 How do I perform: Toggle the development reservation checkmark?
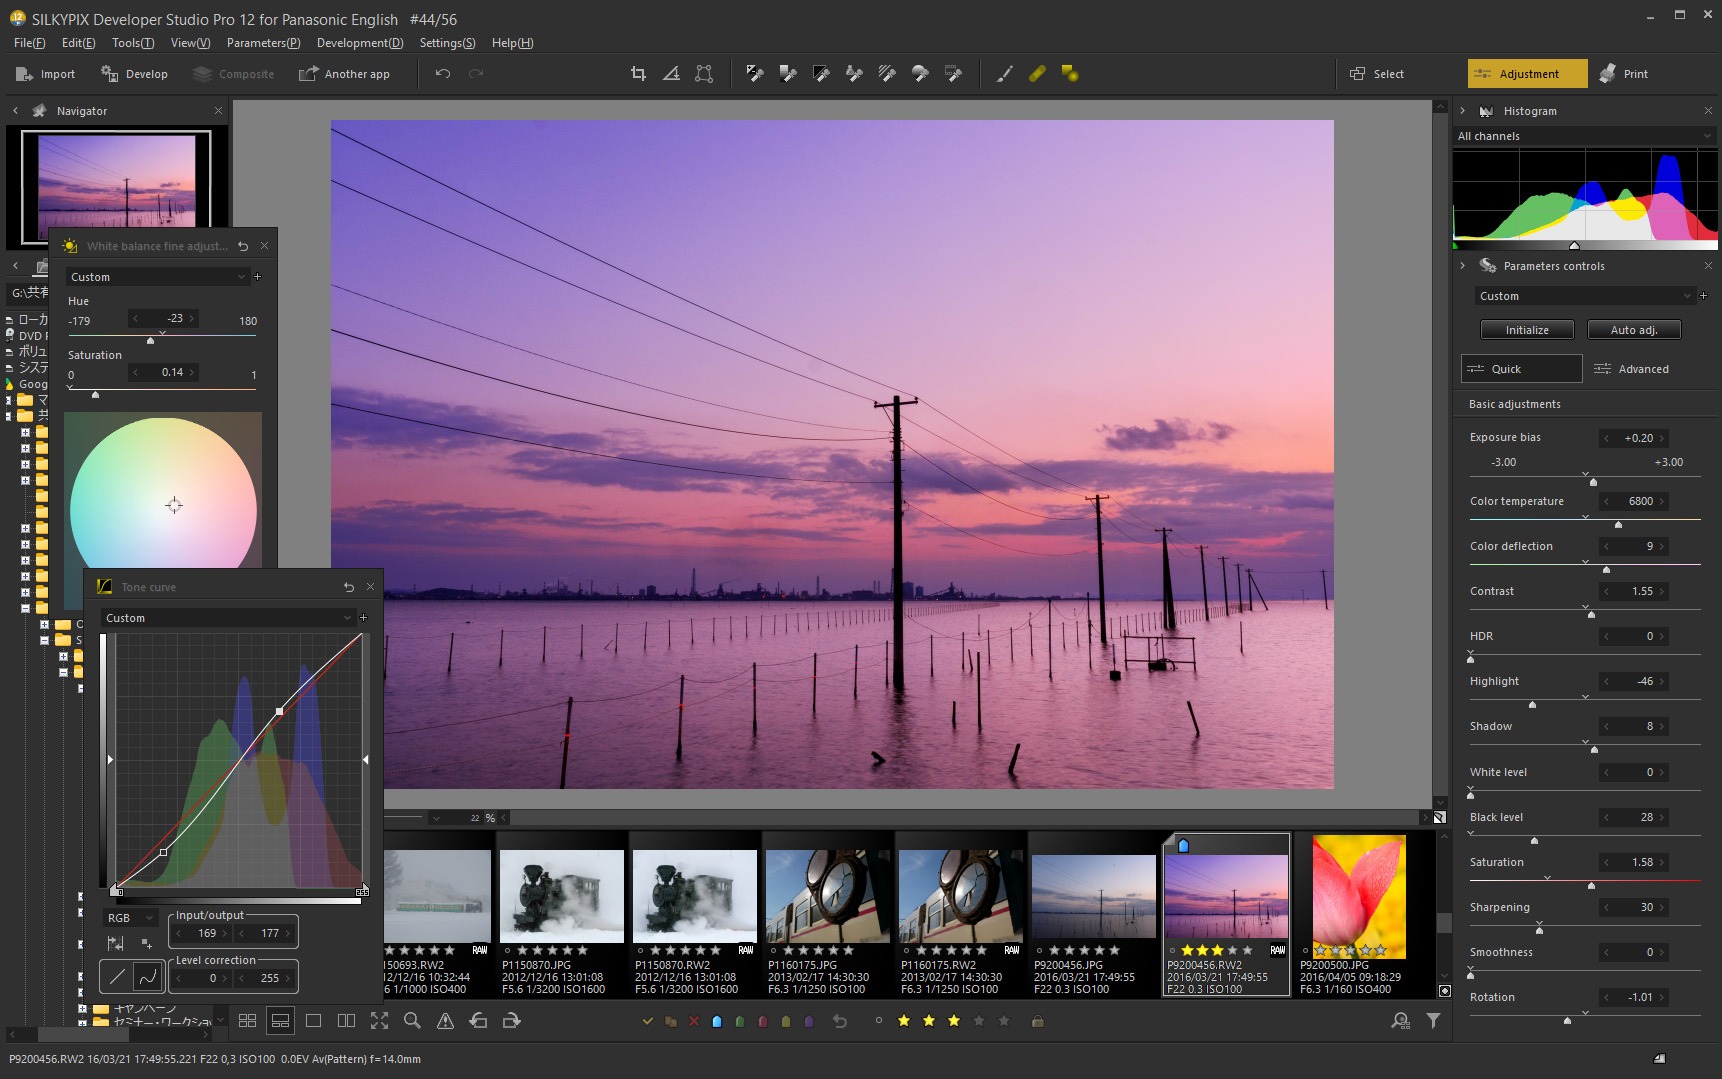coord(647,1021)
